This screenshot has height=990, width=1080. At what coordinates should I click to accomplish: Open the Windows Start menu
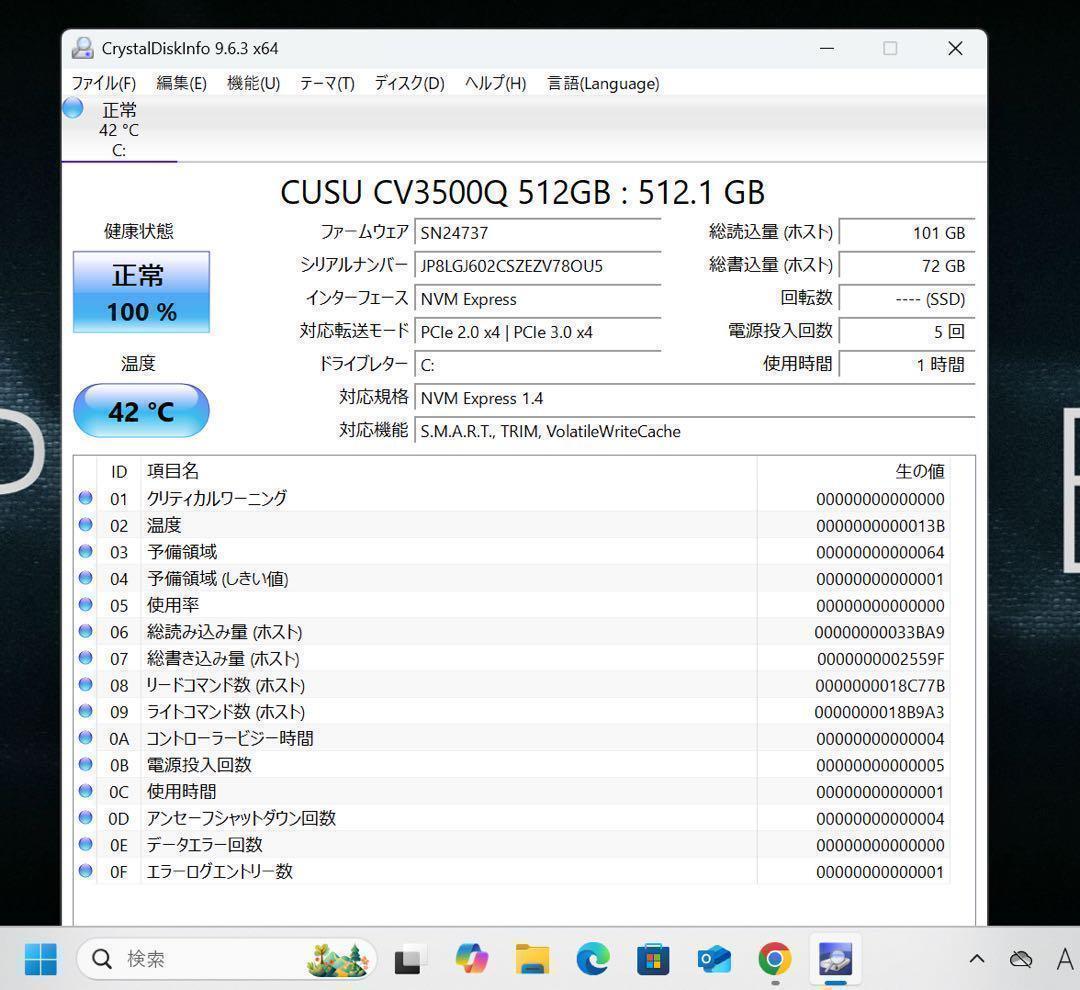tap(41, 958)
